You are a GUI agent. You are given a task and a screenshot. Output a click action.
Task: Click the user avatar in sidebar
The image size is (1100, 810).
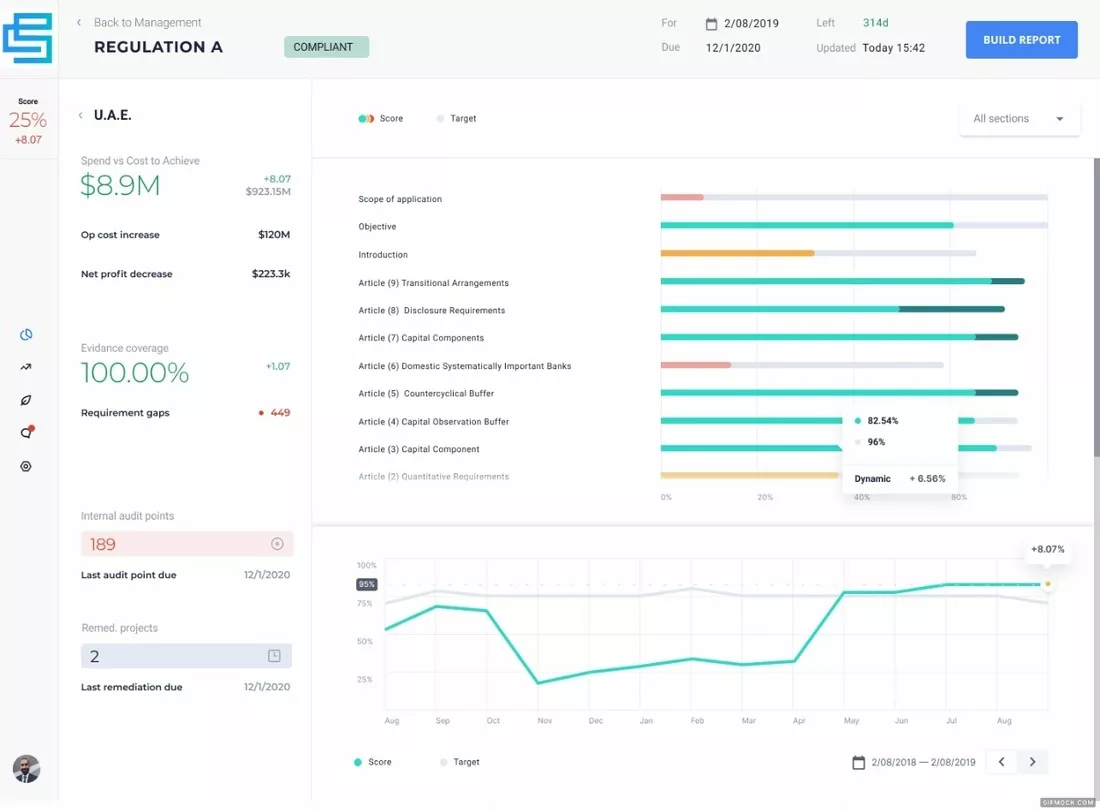point(27,769)
